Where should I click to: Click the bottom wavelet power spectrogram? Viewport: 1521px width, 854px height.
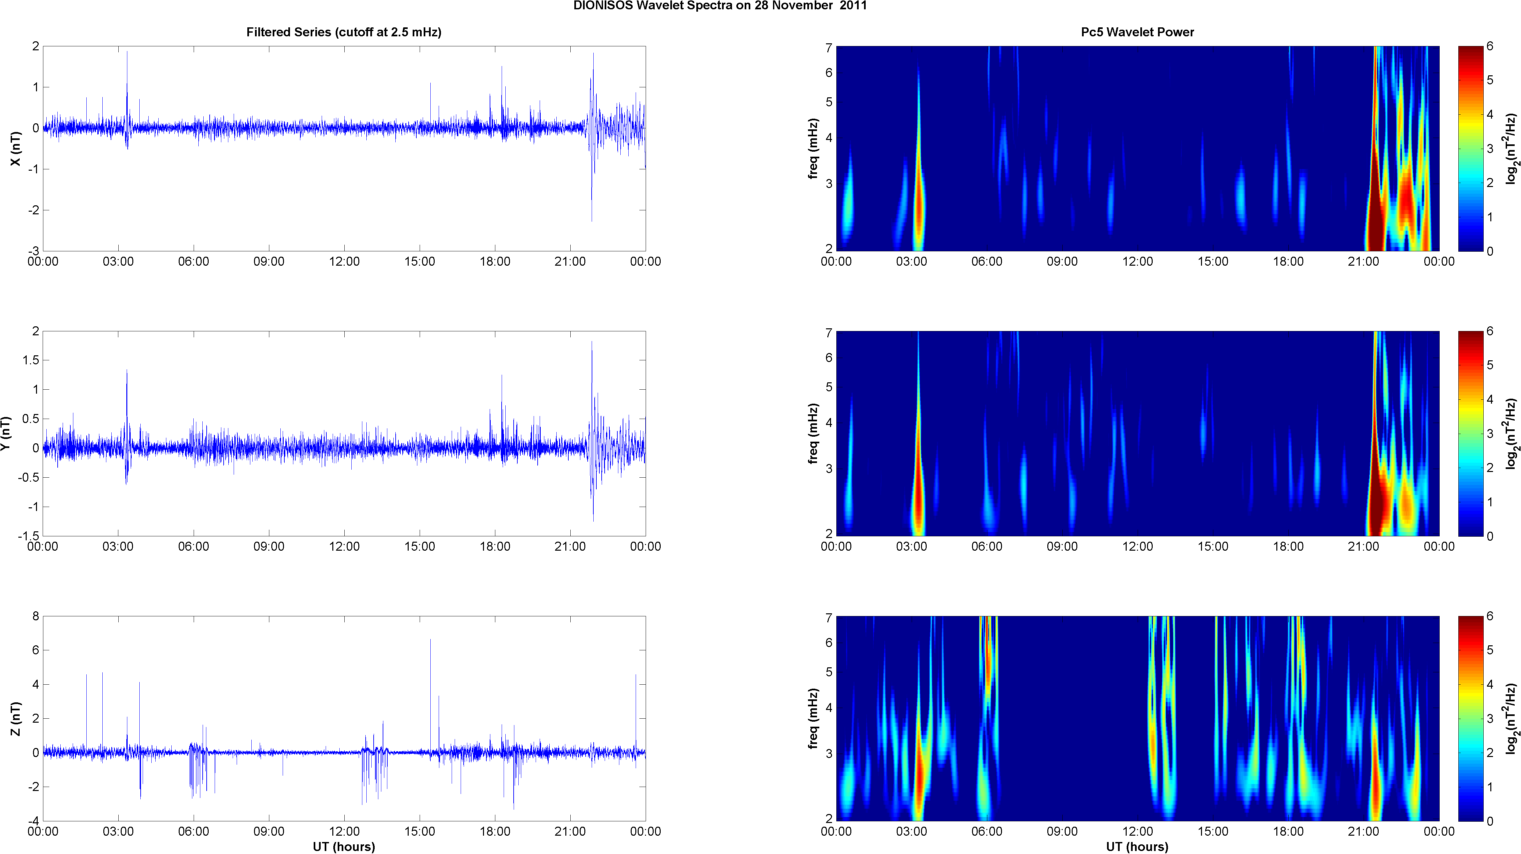(x=1137, y=718)
